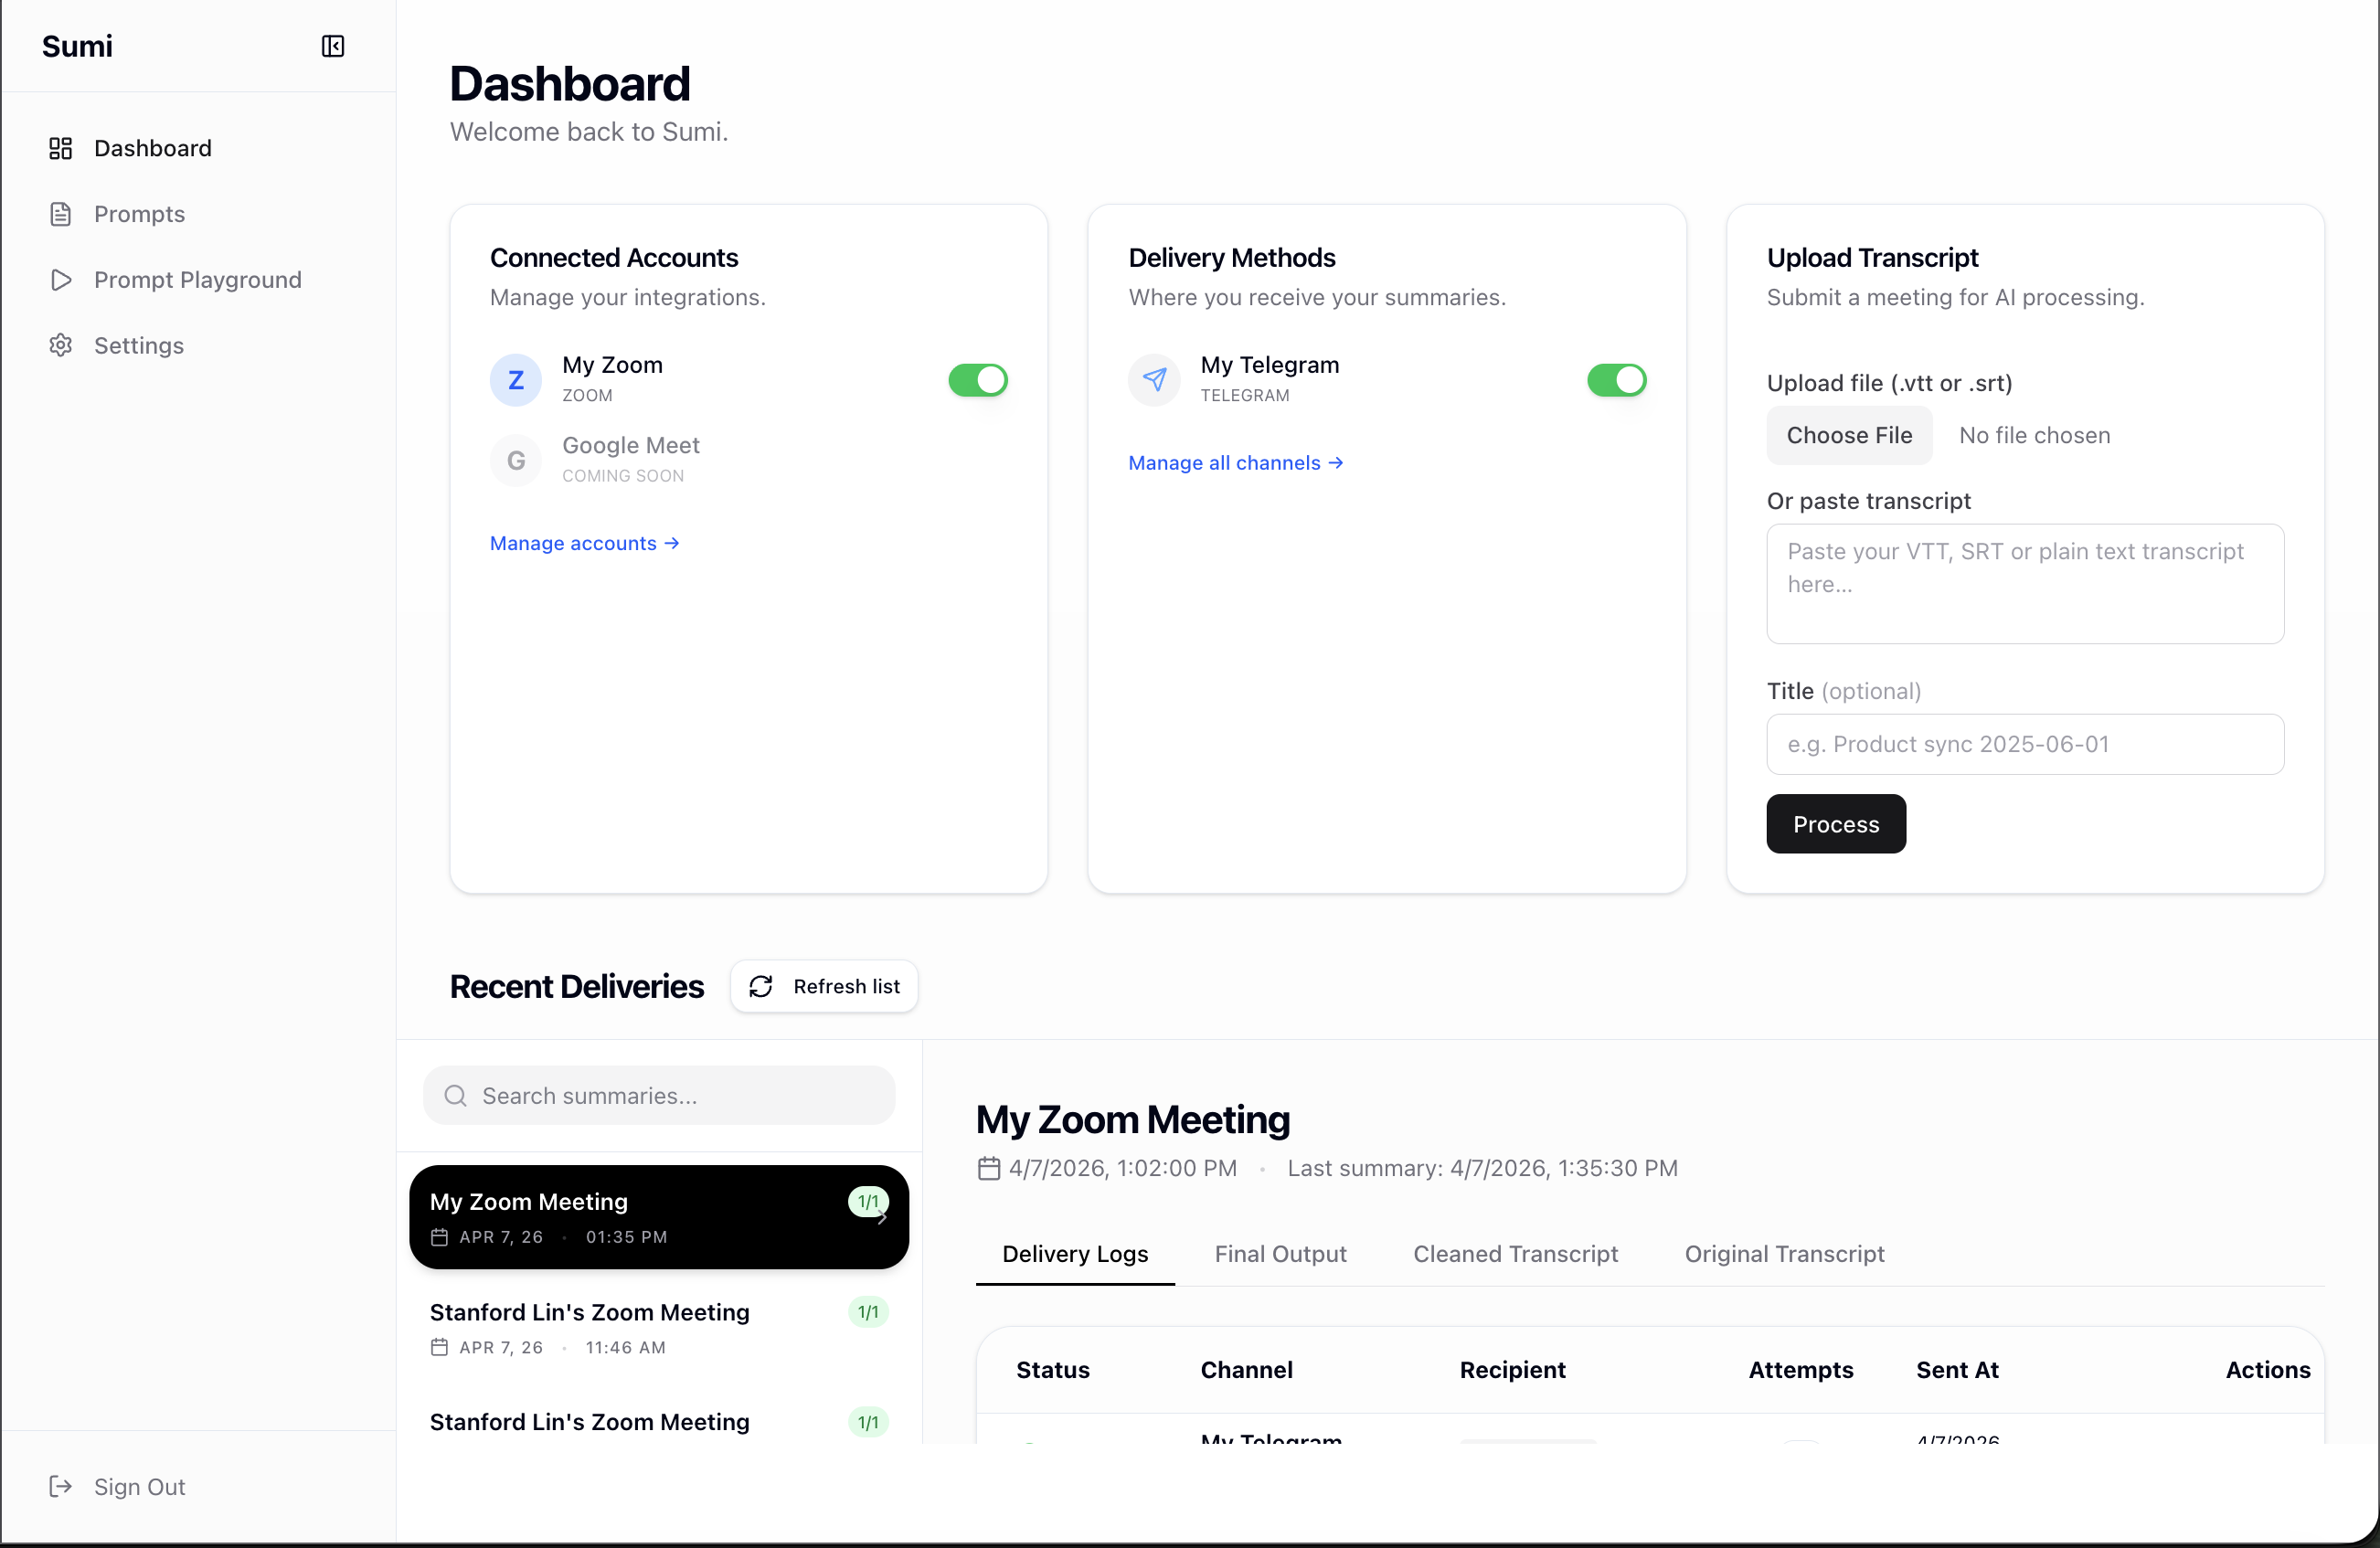Expand My Zoom Meeting chevron arrow
2380x1548 pixels.
[882, 1217]
